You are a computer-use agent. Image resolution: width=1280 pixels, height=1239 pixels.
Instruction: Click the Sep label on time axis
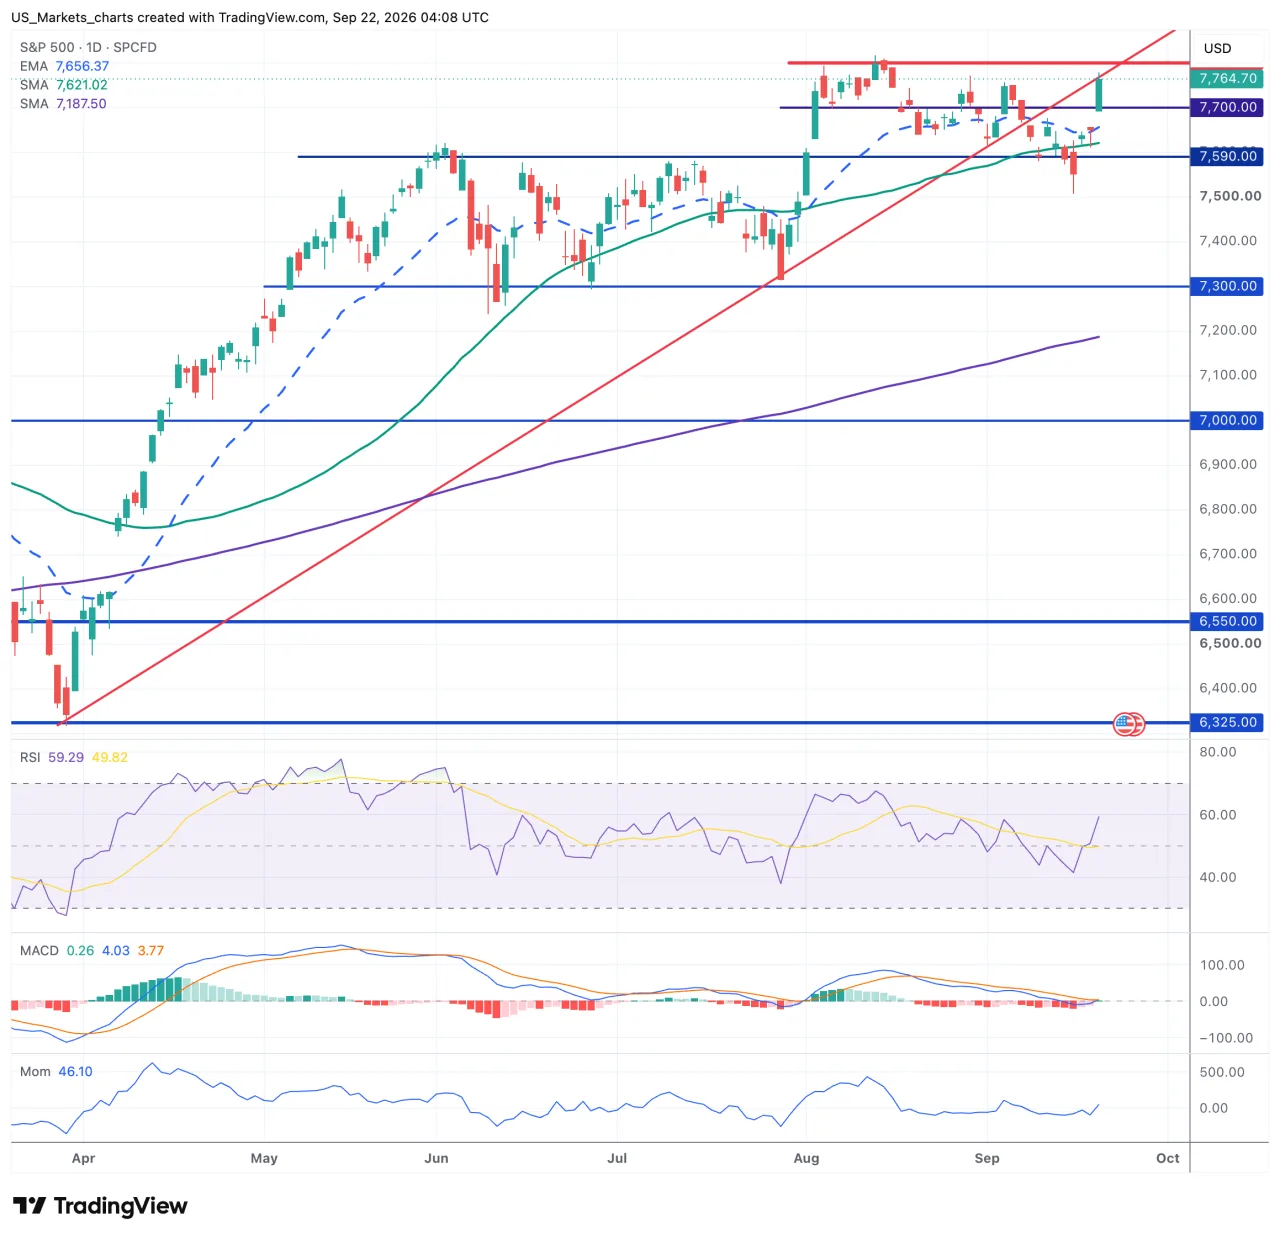pyautogui.click(x=987, y=1158)
